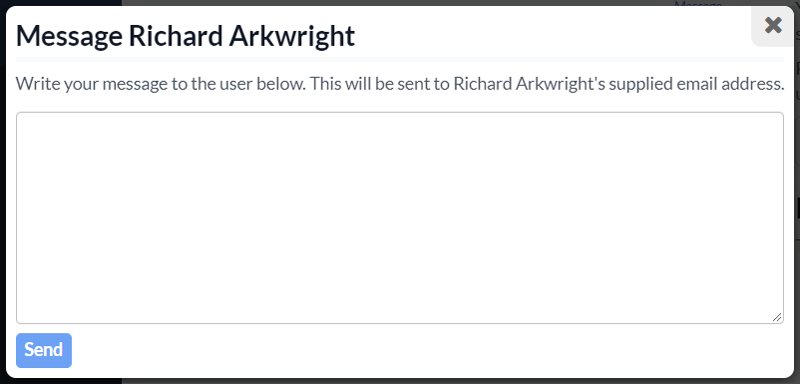800x384 pixels.
Task: Click the text area resize grip
Action: [777, 317]
